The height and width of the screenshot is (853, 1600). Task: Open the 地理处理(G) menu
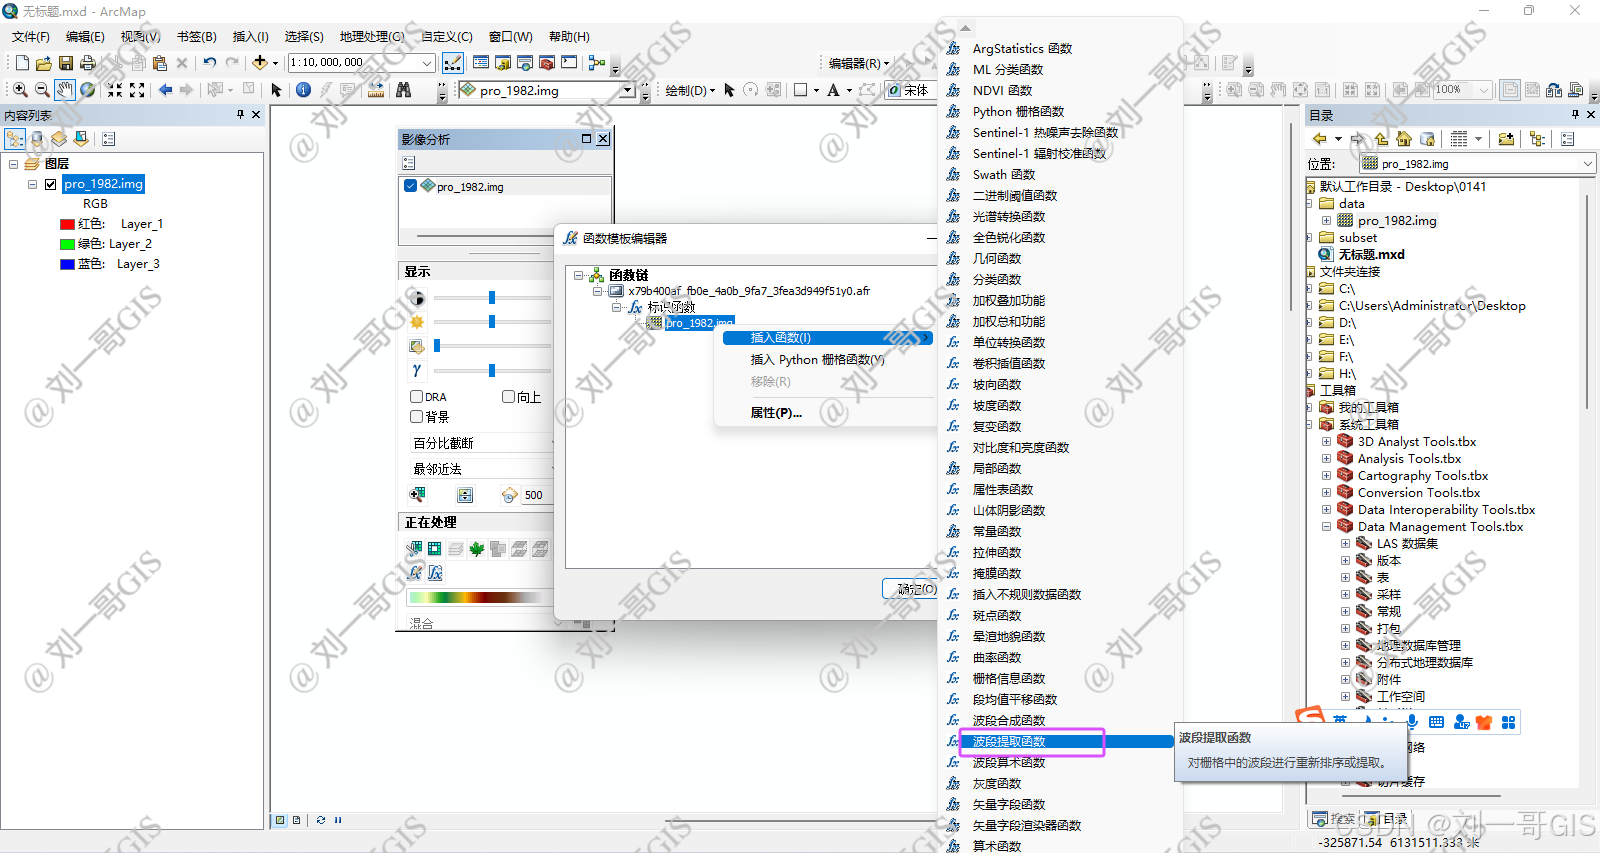tap(371, 37)
